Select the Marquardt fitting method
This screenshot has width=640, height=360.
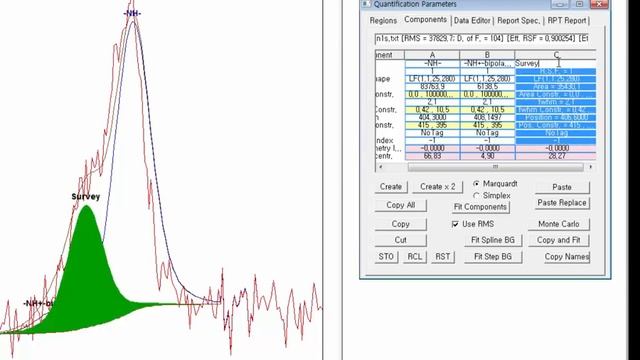click(x=476, y=184)
